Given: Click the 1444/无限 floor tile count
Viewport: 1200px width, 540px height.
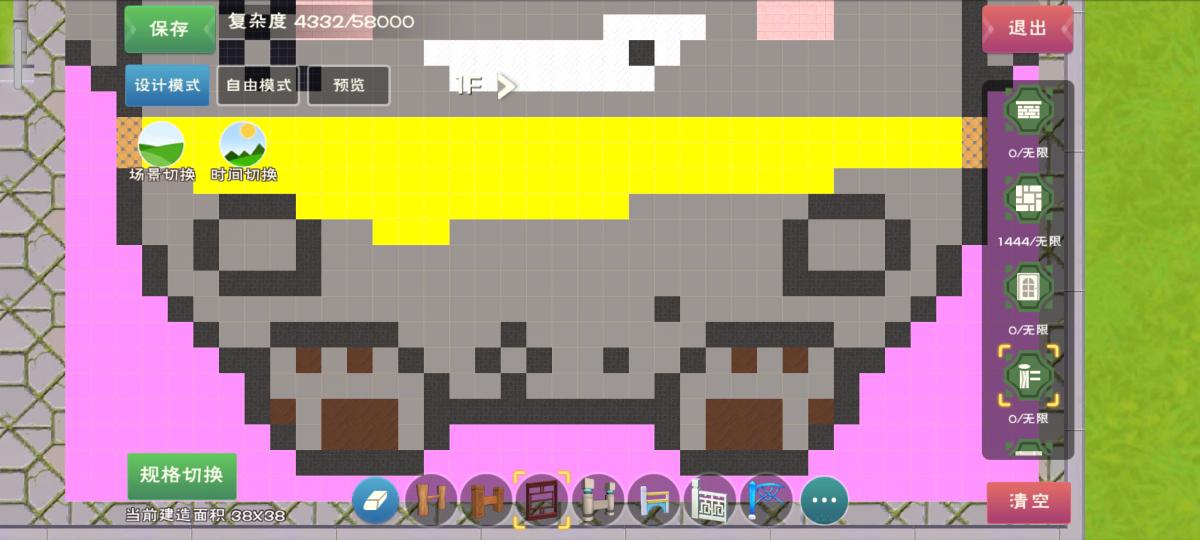Looking at the screenshot, I should click(1029, 242).
